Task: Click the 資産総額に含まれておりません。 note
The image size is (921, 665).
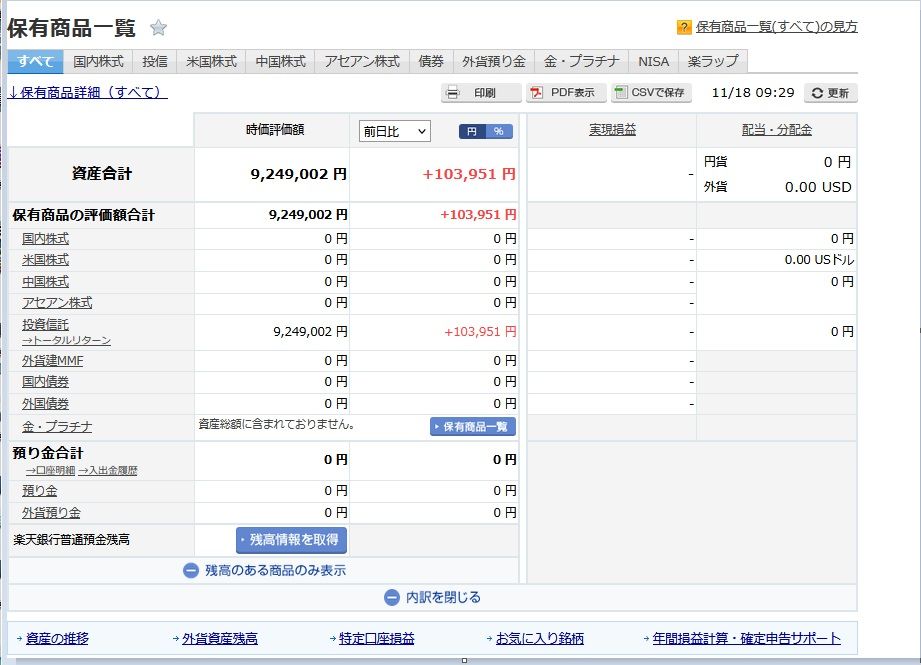Action: (276, 424)
